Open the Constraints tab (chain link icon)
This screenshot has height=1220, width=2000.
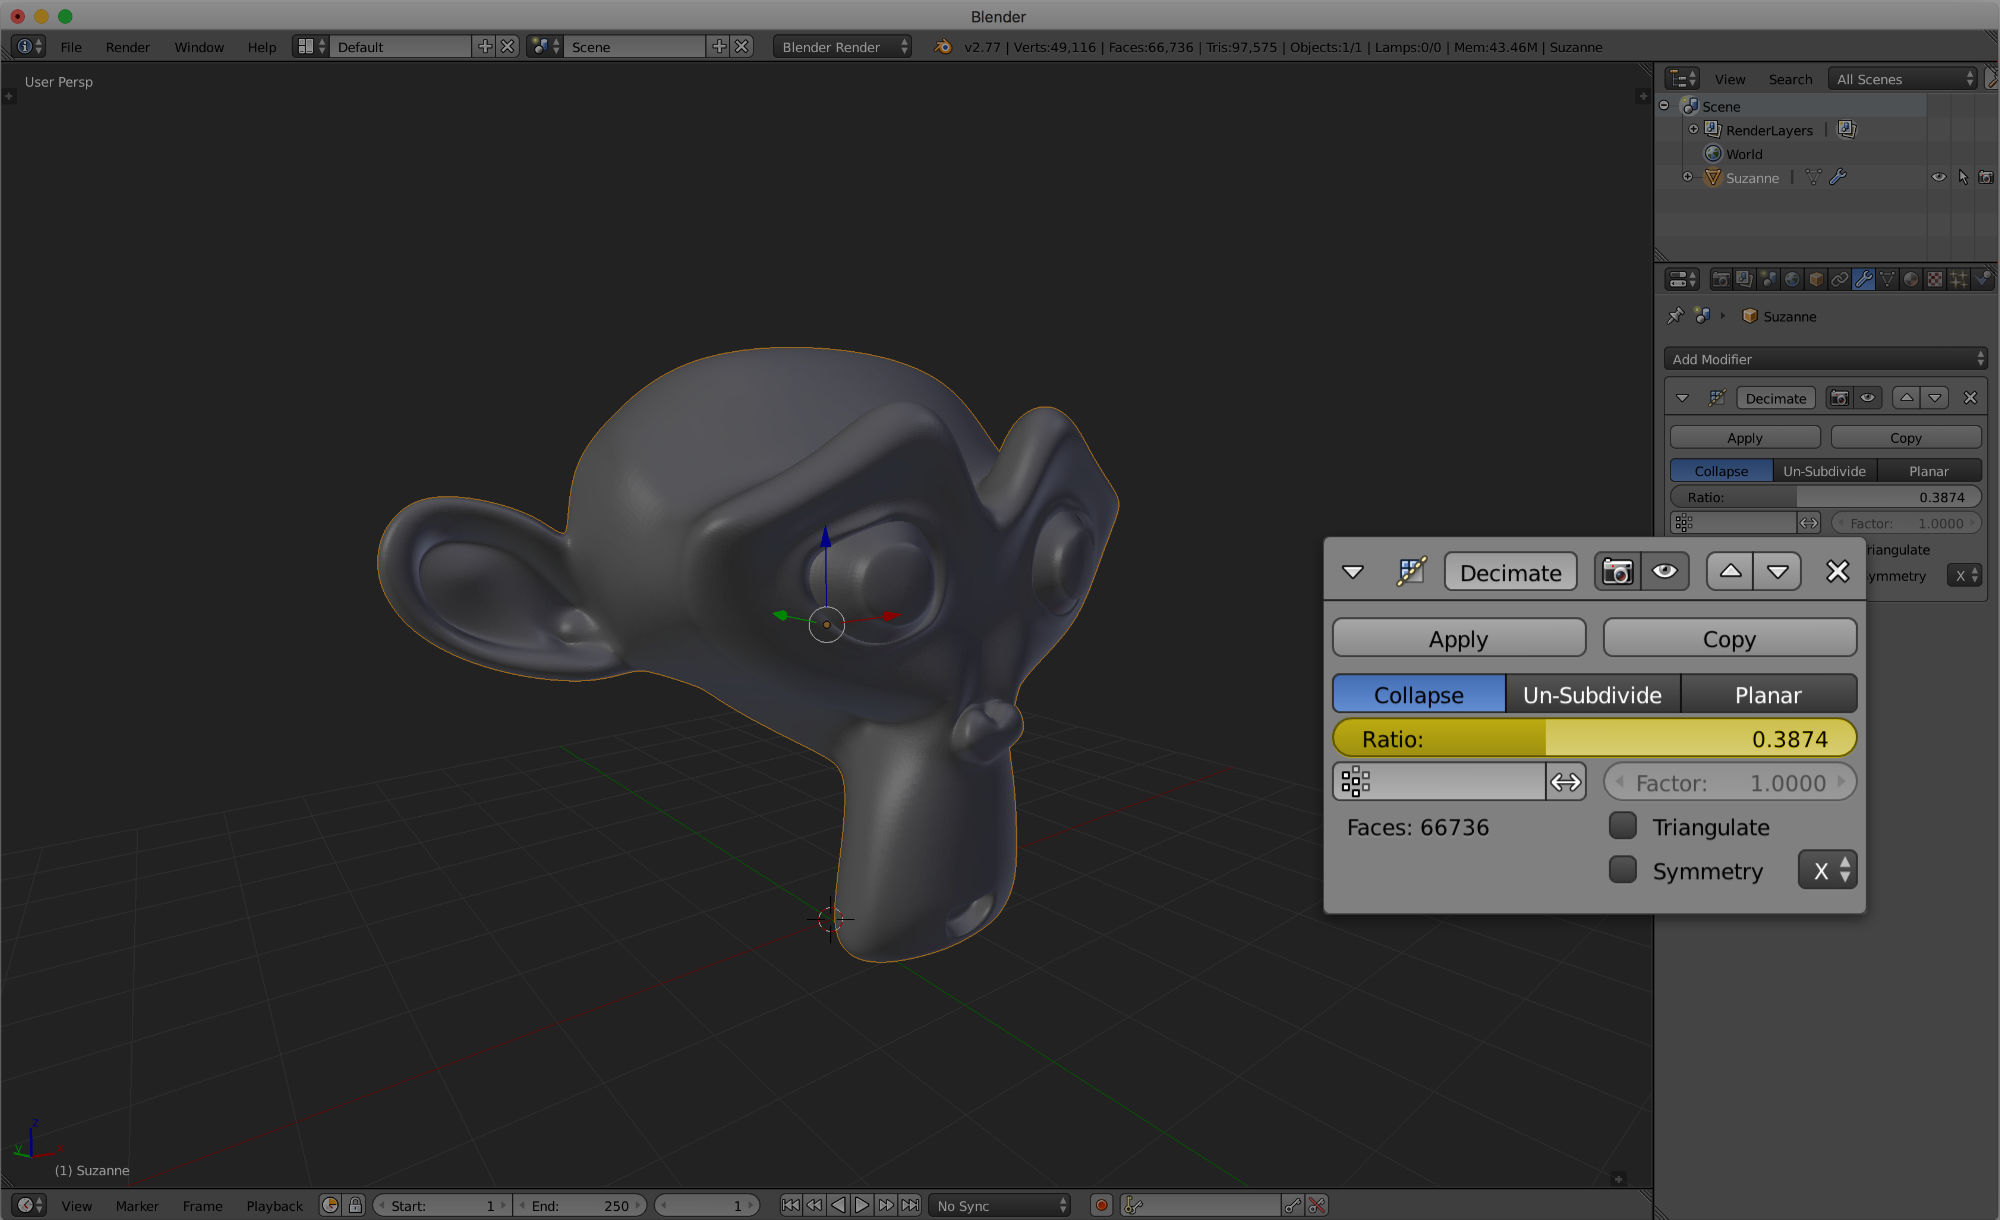[1840, 279]
